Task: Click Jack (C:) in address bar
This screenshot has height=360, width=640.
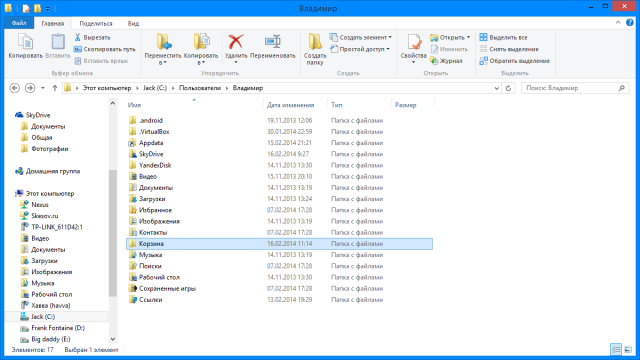Action: click(x=155, y=88)
